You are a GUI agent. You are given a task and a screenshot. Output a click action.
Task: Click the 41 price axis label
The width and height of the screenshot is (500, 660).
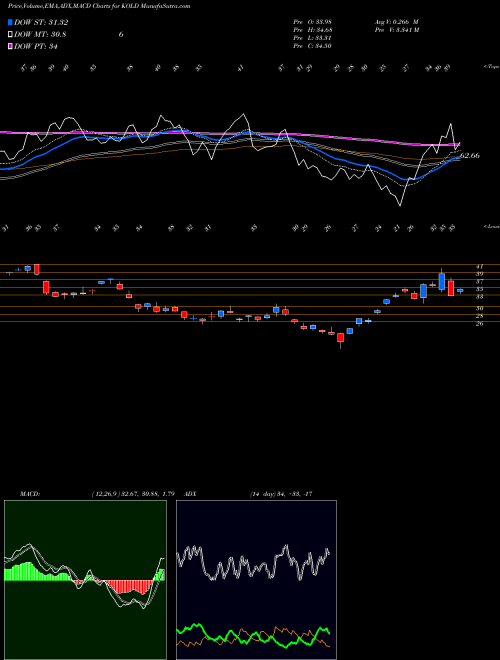pos(479,266)
